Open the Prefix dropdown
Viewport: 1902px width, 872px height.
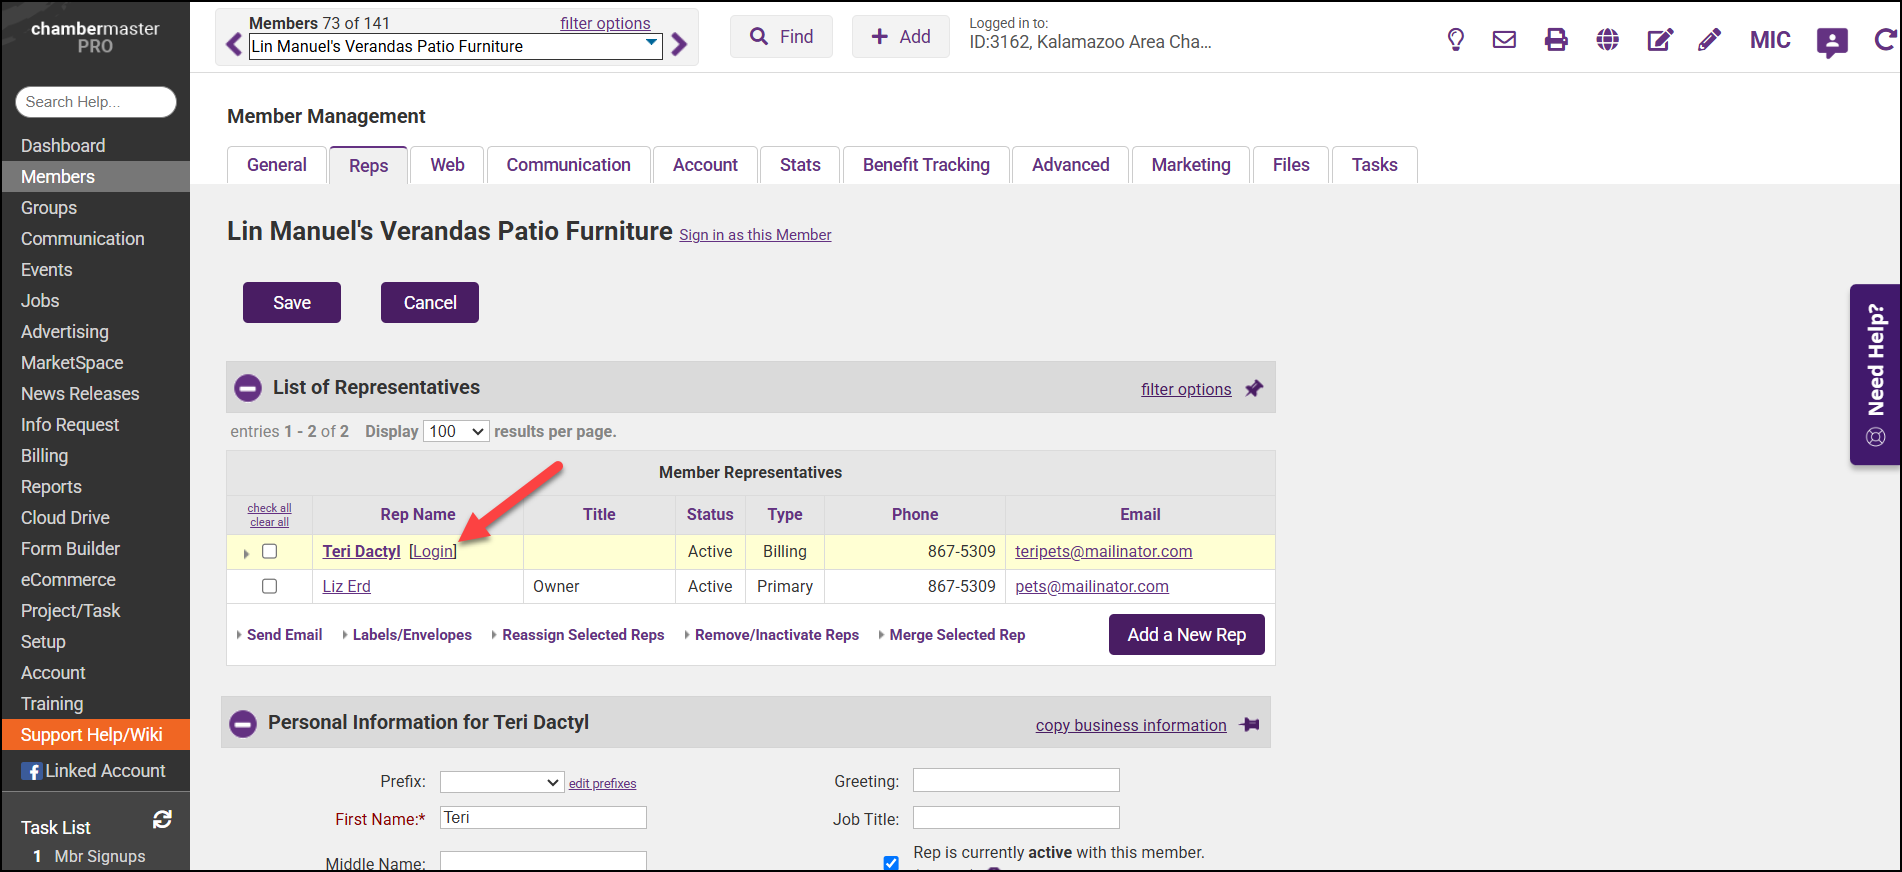pyautogui.click(x=501, y=783)
